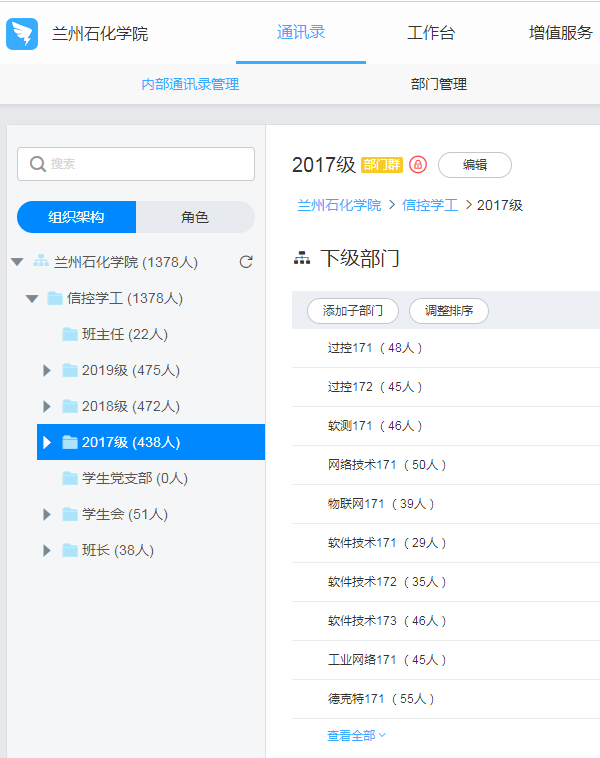Click the red lock icon beside 部门群
The image size is (600, 758).
pos(418,165)
